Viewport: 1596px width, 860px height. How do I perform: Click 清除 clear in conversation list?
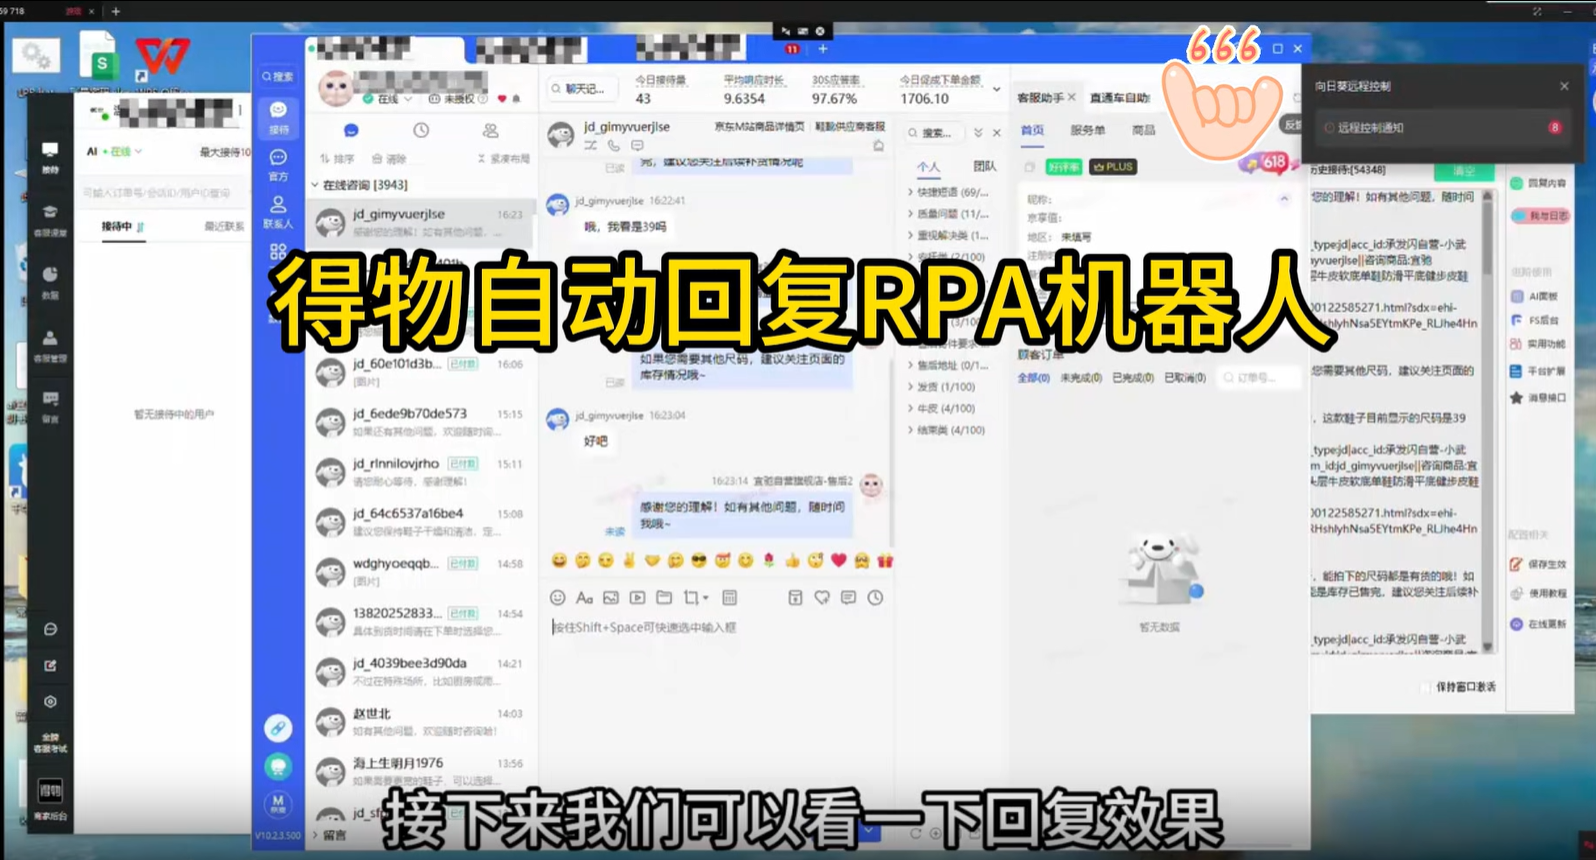(389, 159)
